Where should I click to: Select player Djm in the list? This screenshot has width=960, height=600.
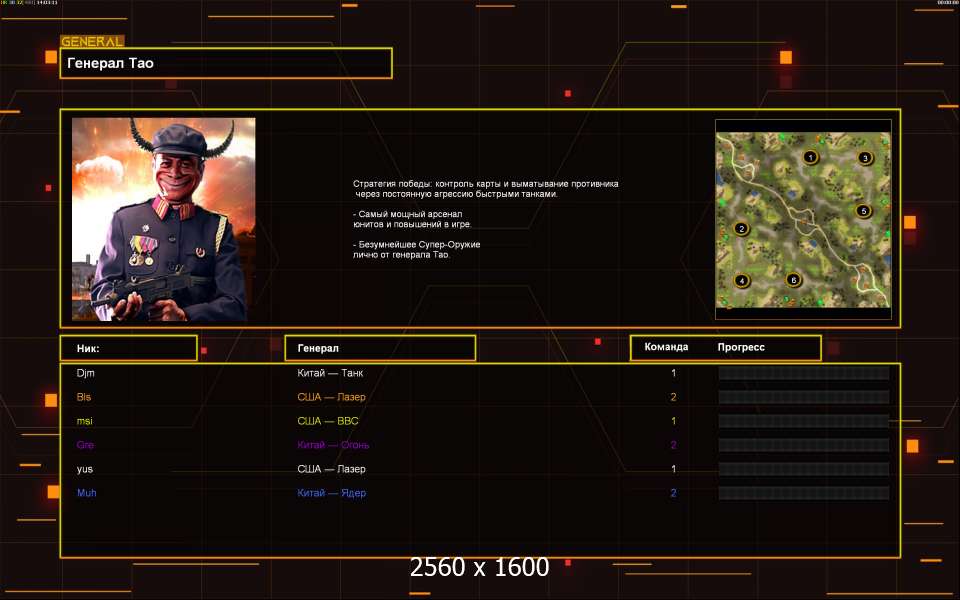click(x=85, y=373)
